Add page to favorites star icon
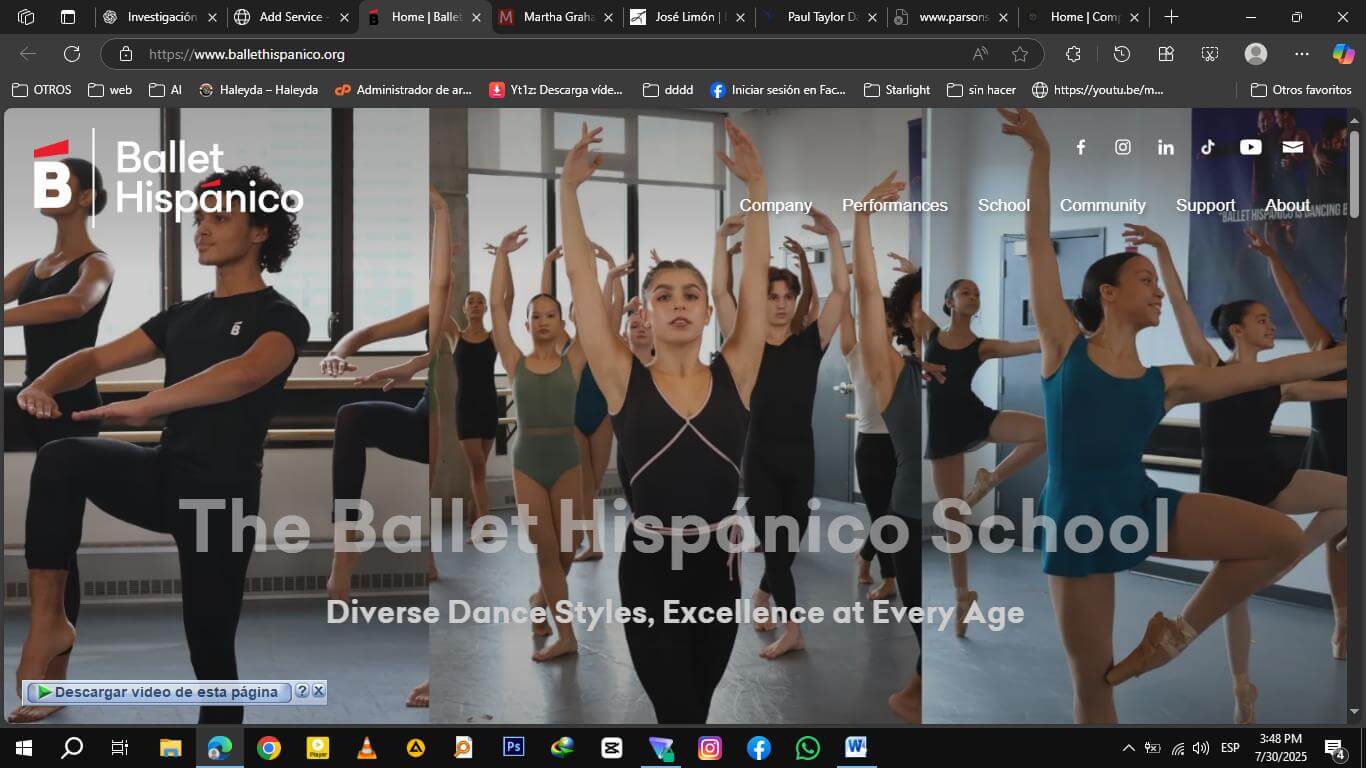The image size is (1366, 768). pos(1020,54)
